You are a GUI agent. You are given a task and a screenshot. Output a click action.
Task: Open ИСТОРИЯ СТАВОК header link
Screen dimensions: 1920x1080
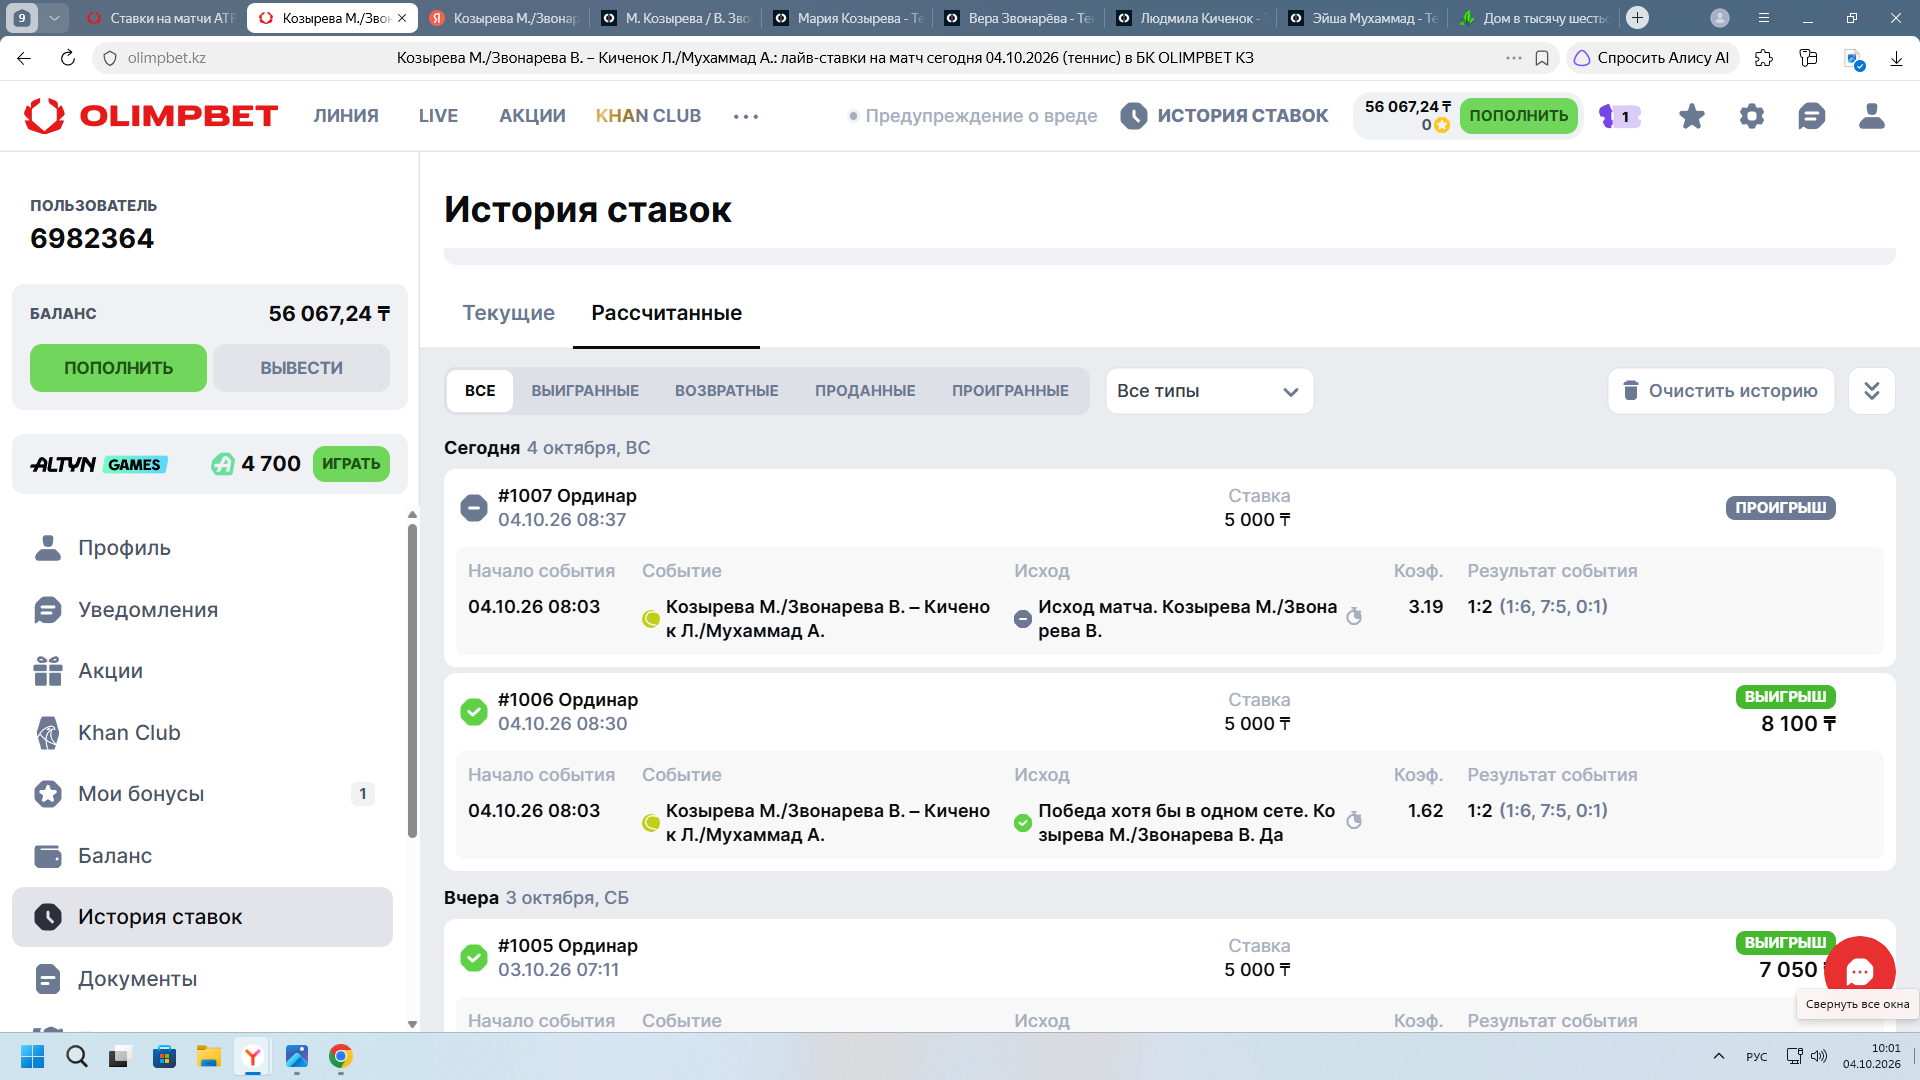tap(1224, 116)
